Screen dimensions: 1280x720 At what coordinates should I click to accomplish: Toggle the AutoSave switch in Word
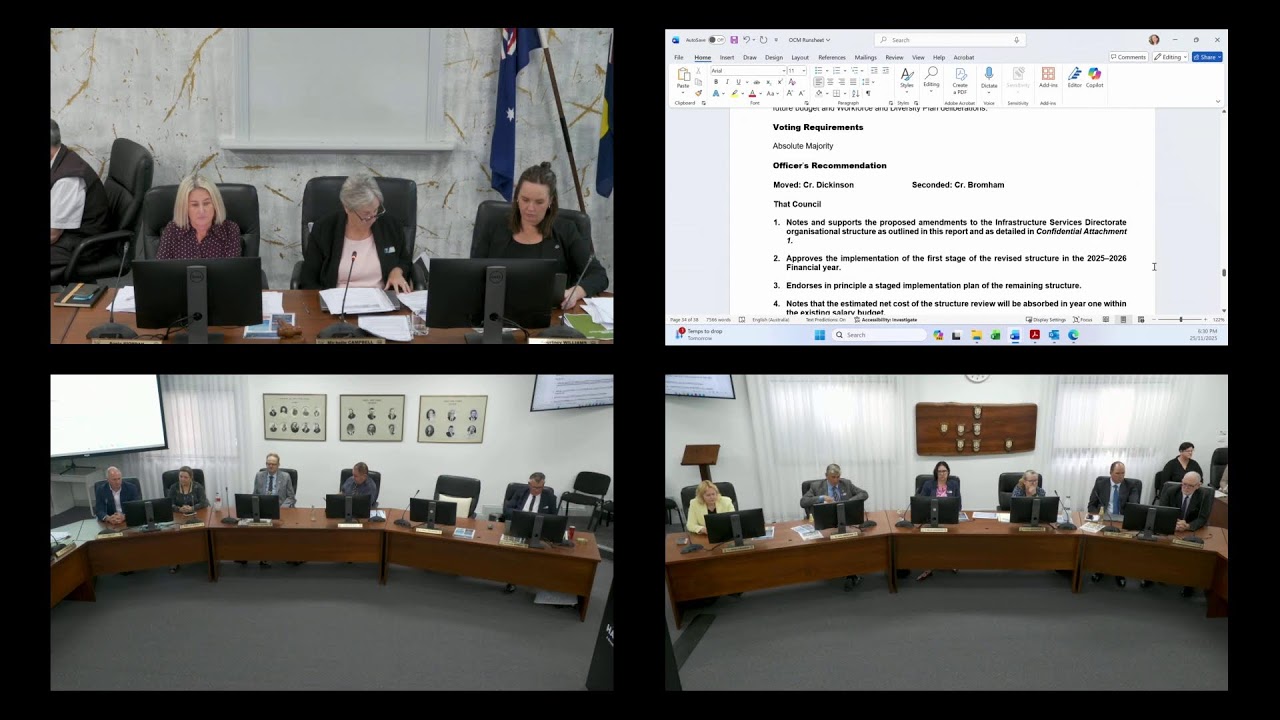tap(717, 40)
